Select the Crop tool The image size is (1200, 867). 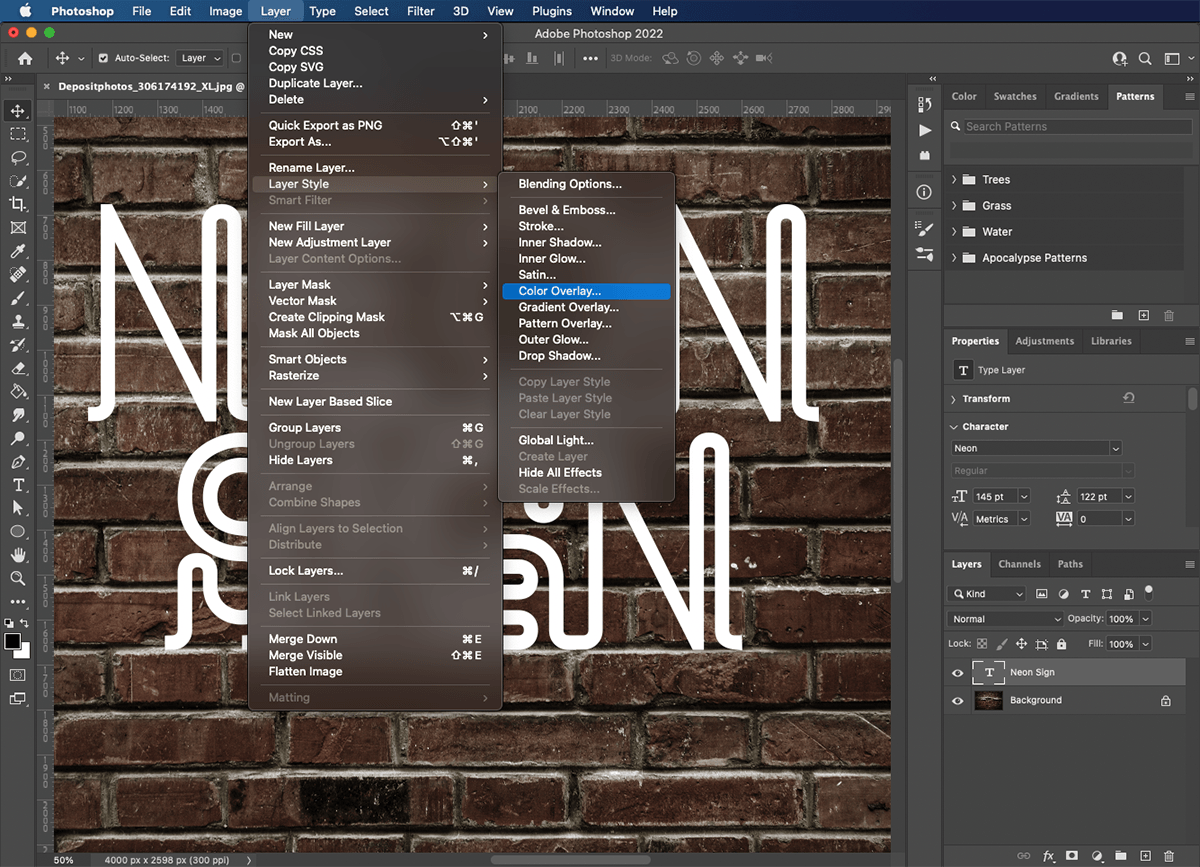click(x=16, y=204)
